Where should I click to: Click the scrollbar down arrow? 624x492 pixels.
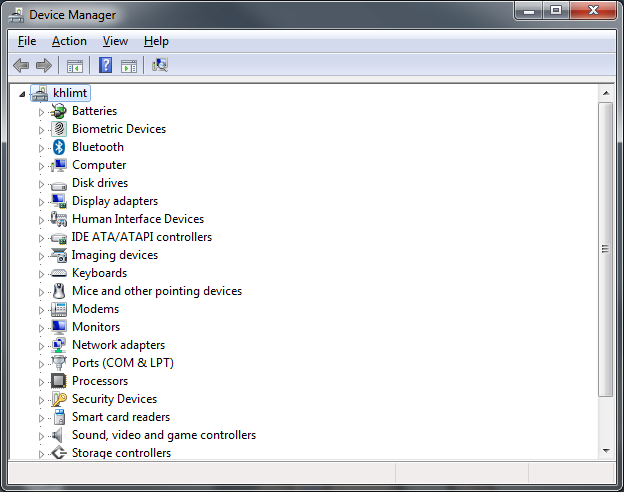pos(606,451)
